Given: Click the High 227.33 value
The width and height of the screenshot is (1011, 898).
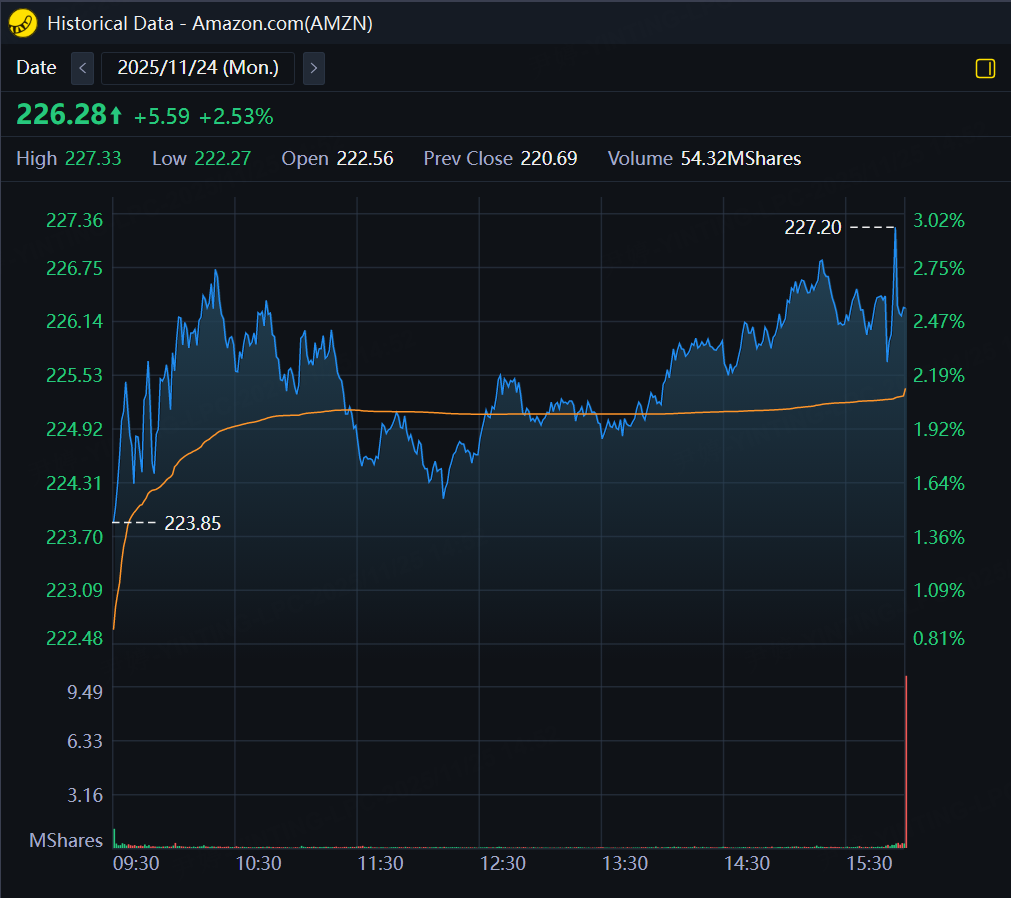Looking at the screenshot, I should click(x=93, y=158).
